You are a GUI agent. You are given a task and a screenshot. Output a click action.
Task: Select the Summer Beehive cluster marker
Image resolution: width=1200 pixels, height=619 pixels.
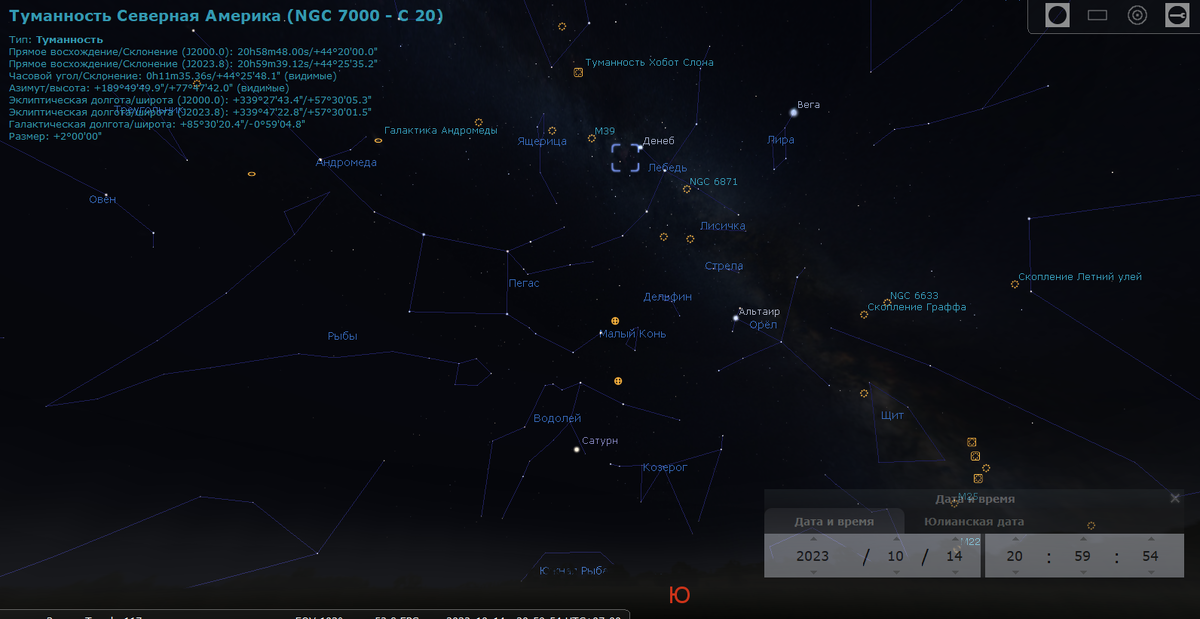pyautogui.click(x=1014, y=284)
